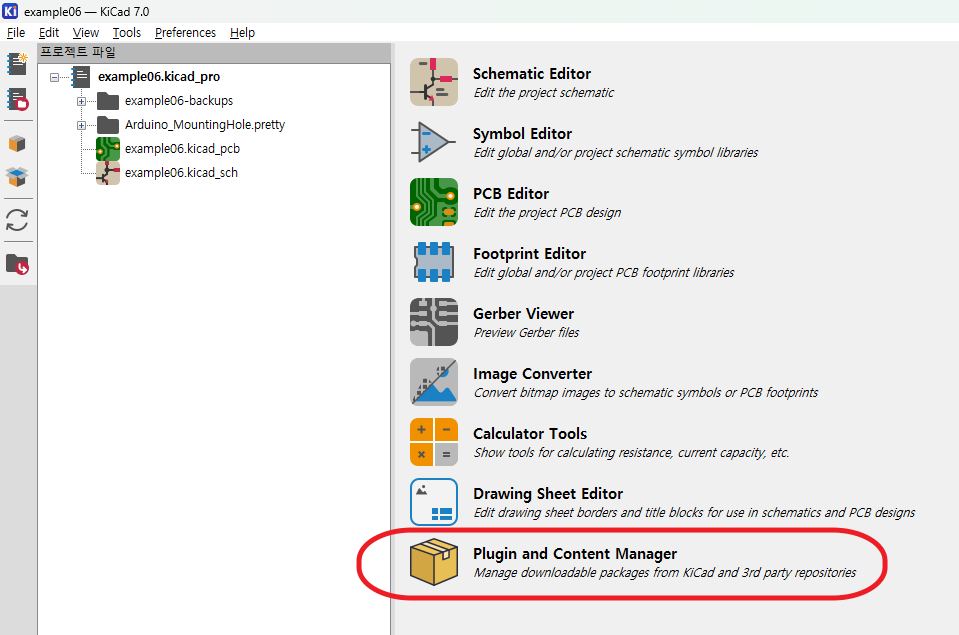This screenshot has height=635, width=959.
Task: Expand the example06-backups folder
Action: [x=81, y=102]
